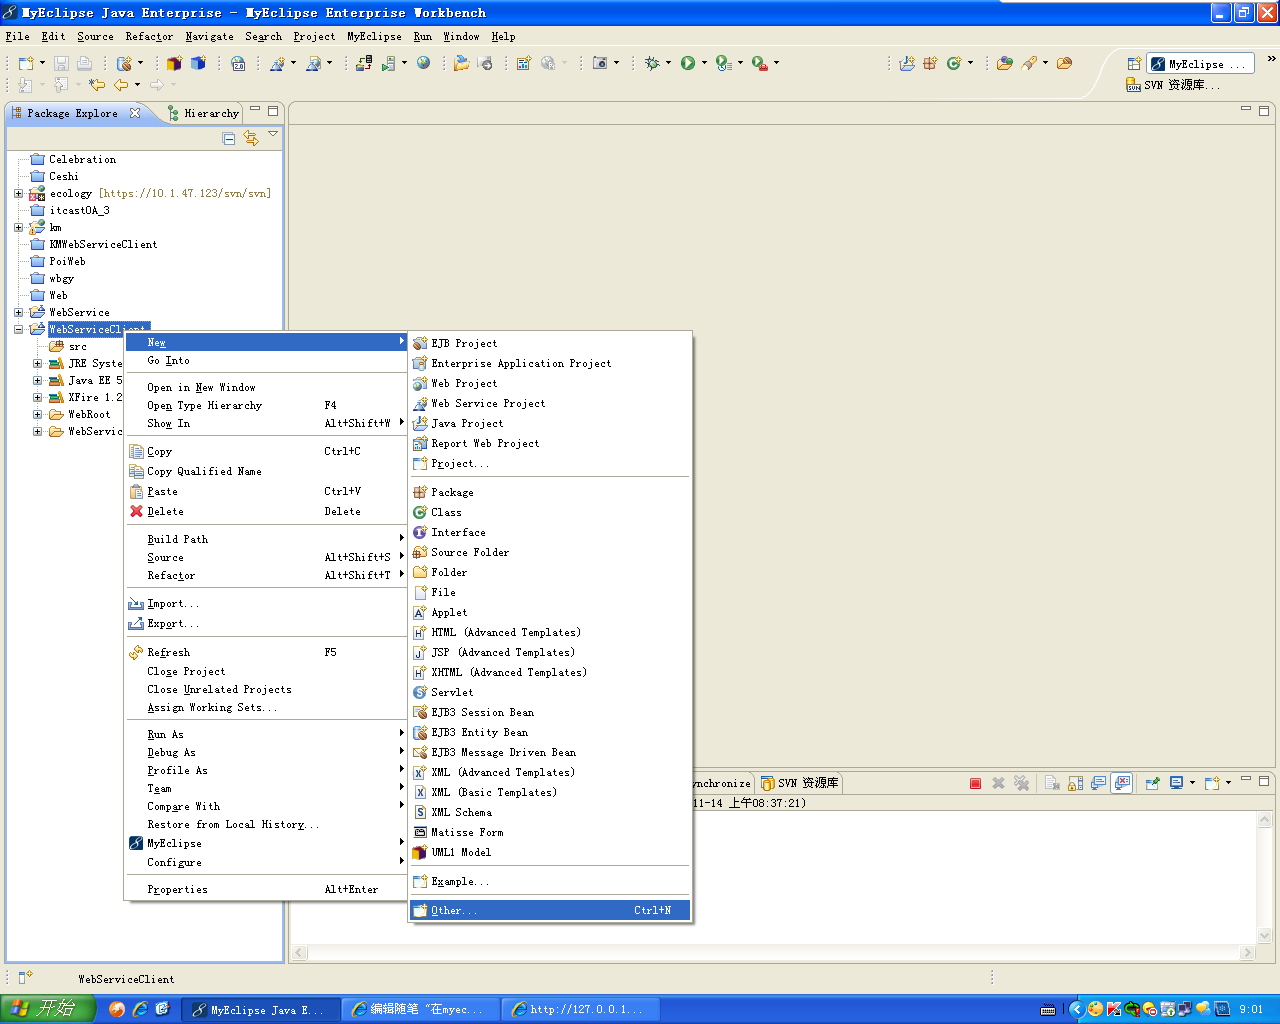Screen dimensions: 1280x1024
Task: Choose Package from the New submenu
Action: coord(550,493)
